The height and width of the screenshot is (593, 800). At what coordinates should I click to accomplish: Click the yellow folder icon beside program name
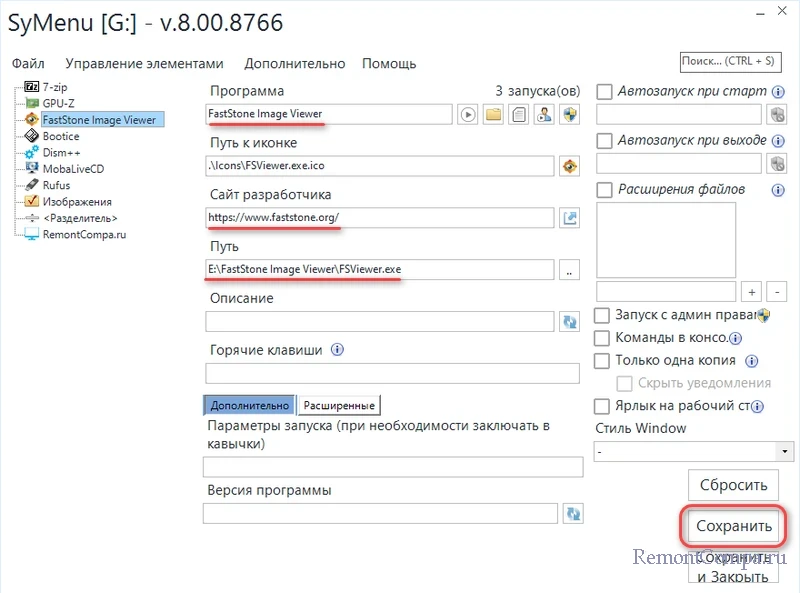point(493,115)
